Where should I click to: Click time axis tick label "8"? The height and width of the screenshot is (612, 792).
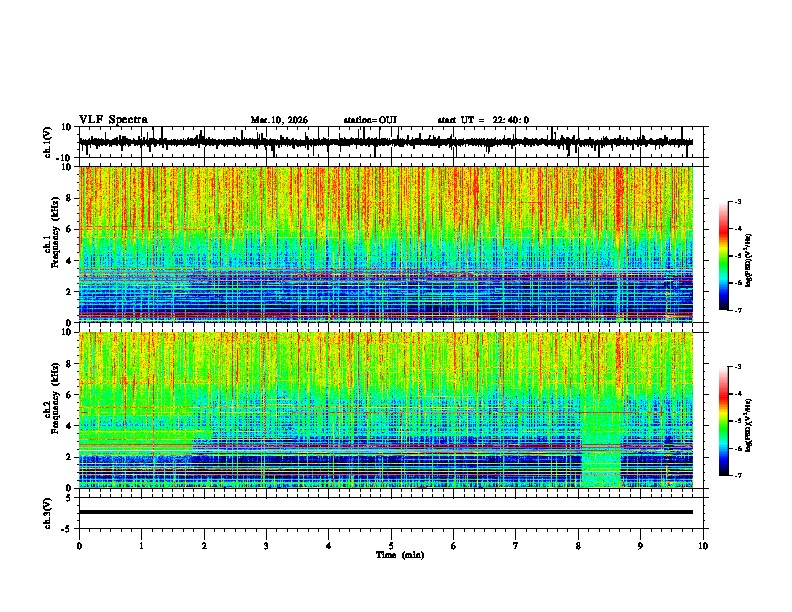(578, 546)
